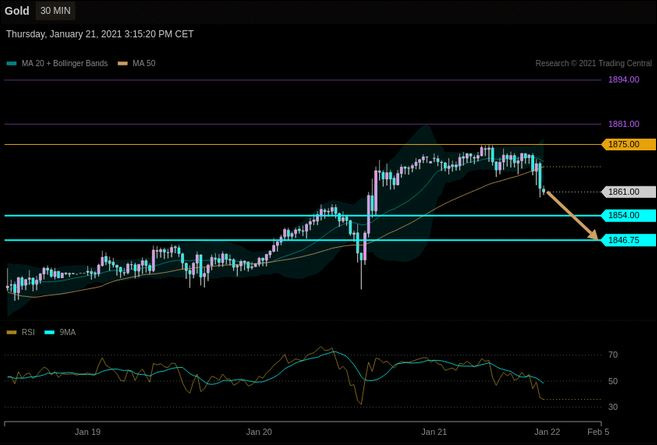Select the Jan 20 date on time axis
The width and height of the screenshot is (657, 445).
coord(259,432)
